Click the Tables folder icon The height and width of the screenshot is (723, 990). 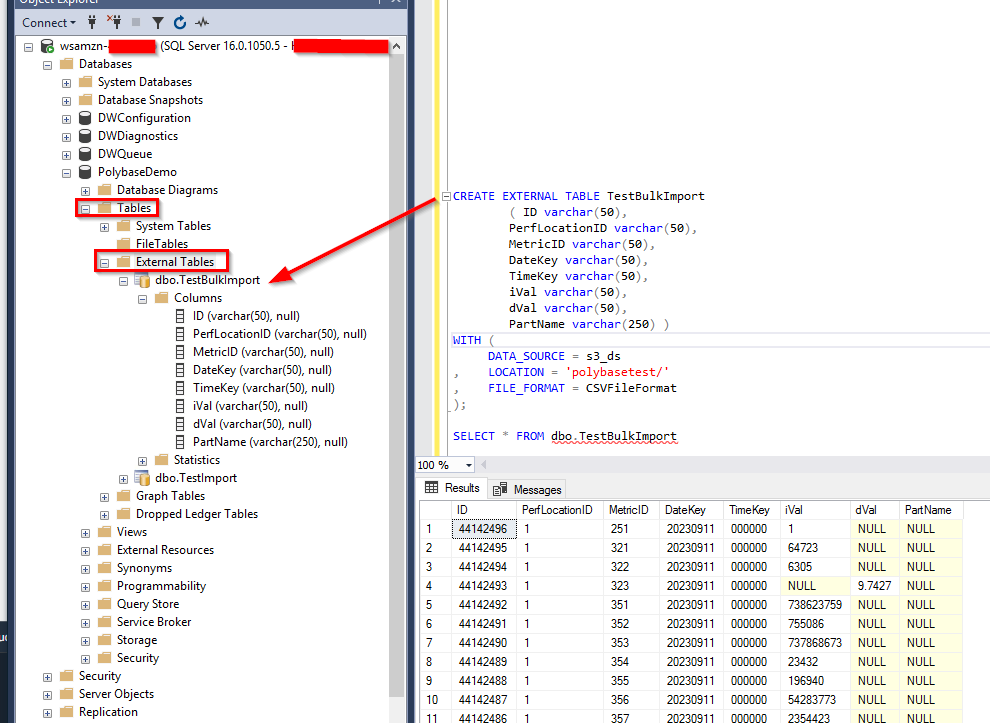104,208
